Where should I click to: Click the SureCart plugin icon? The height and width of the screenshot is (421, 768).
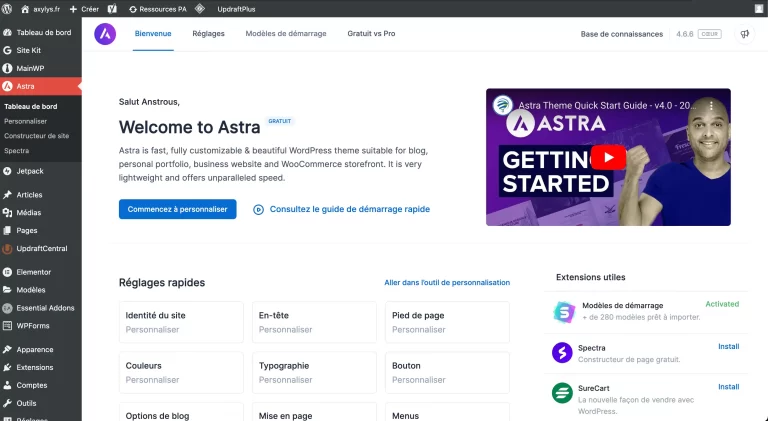[x=562, y=393]
